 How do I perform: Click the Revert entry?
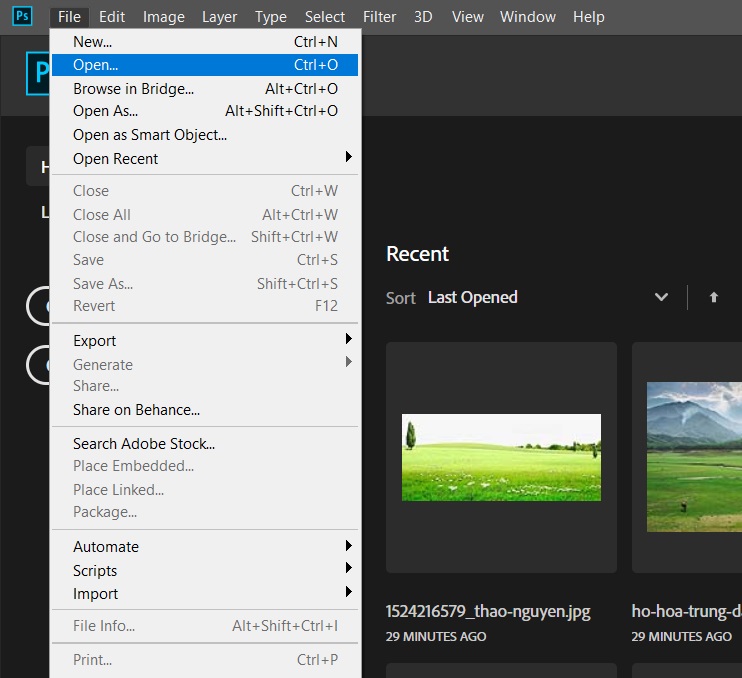[205, 306]
